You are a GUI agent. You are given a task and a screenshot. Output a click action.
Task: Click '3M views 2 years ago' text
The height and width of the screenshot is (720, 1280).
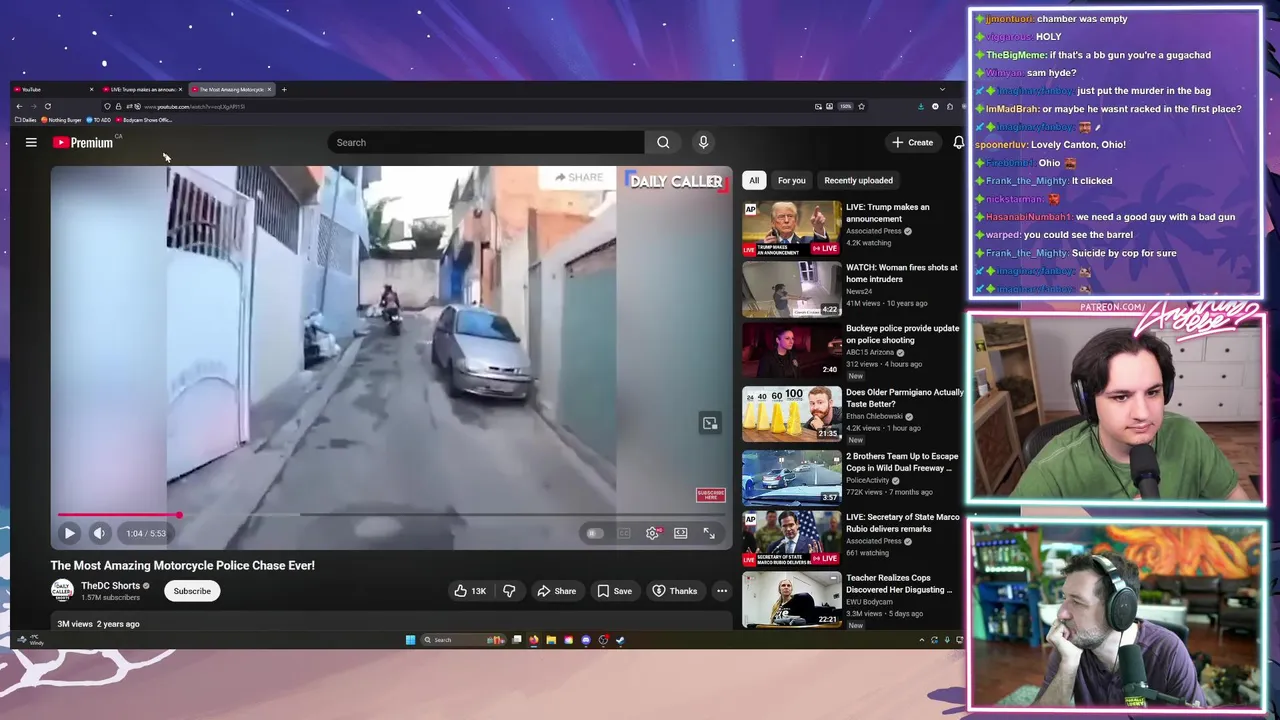coord(98,624)
